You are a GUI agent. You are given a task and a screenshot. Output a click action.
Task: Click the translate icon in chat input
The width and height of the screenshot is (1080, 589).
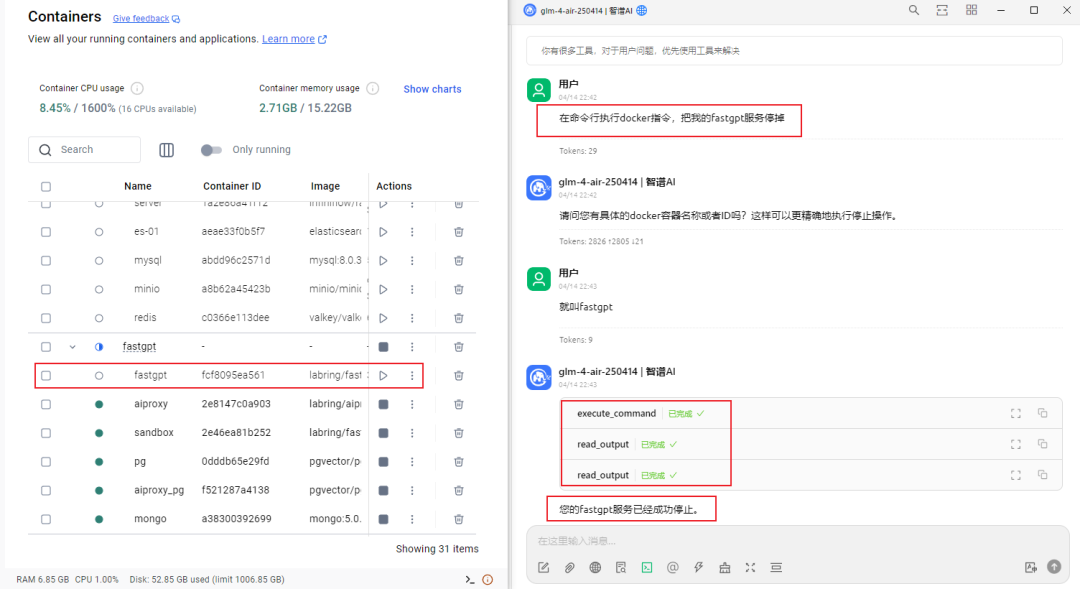click(x=1030, y=567)
